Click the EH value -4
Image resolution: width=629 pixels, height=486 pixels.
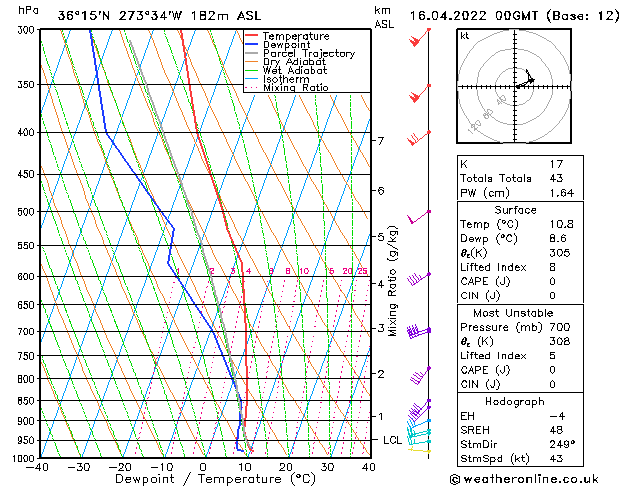558,416
